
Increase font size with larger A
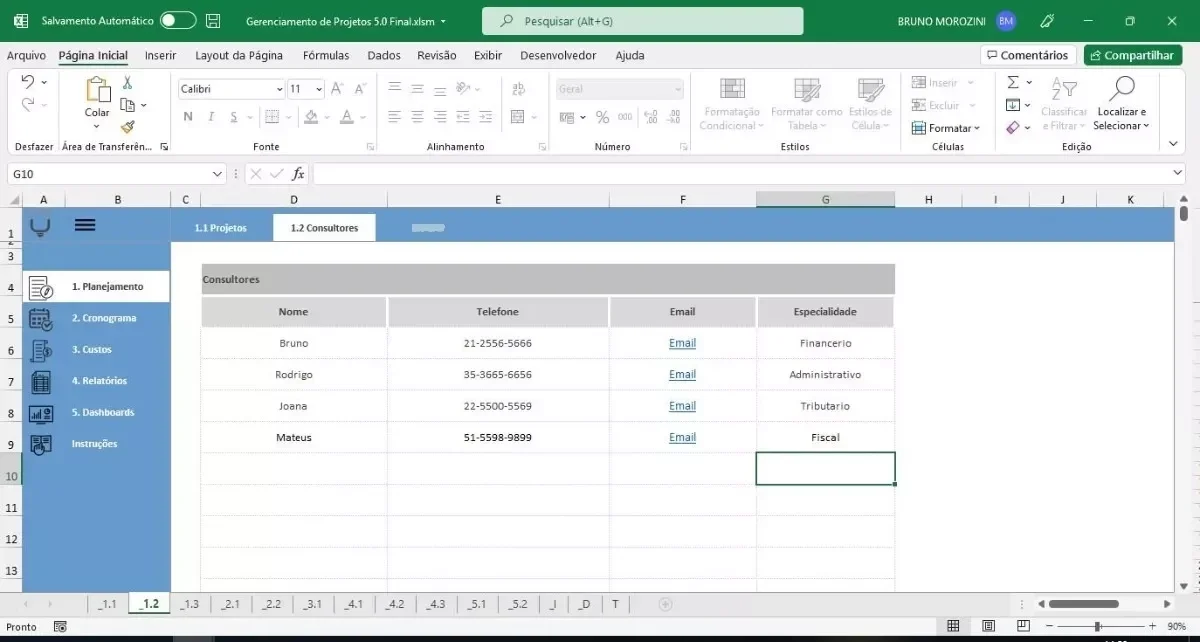(337, 89)
